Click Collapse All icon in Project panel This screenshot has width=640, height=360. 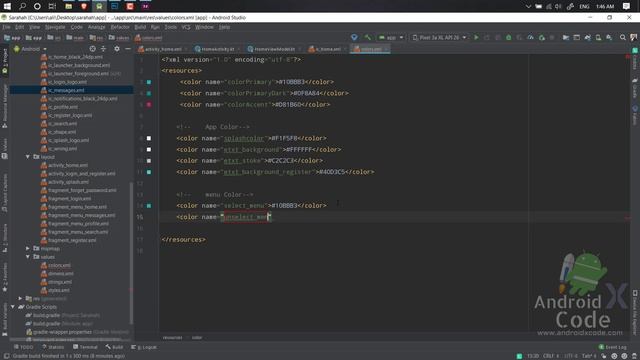104,49
